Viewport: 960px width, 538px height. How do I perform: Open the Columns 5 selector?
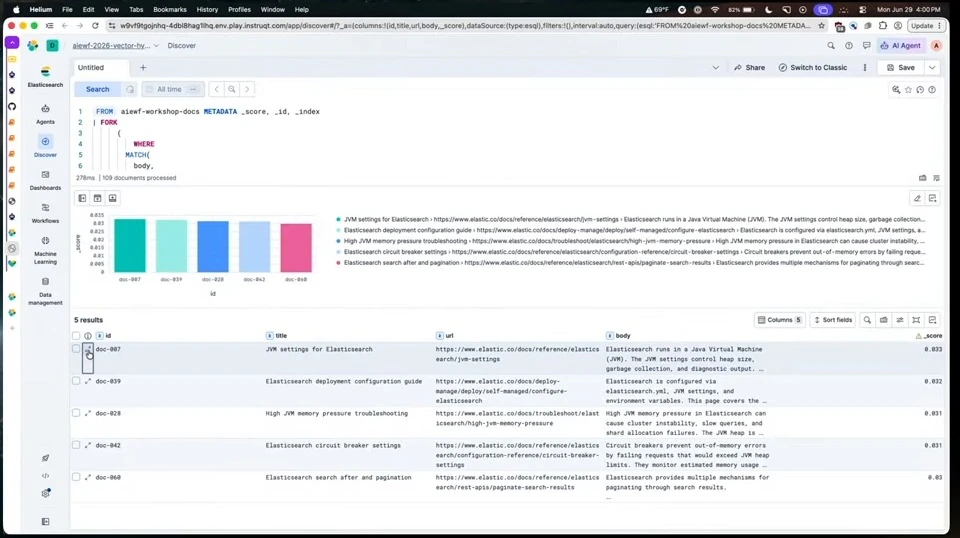point(779,319)
